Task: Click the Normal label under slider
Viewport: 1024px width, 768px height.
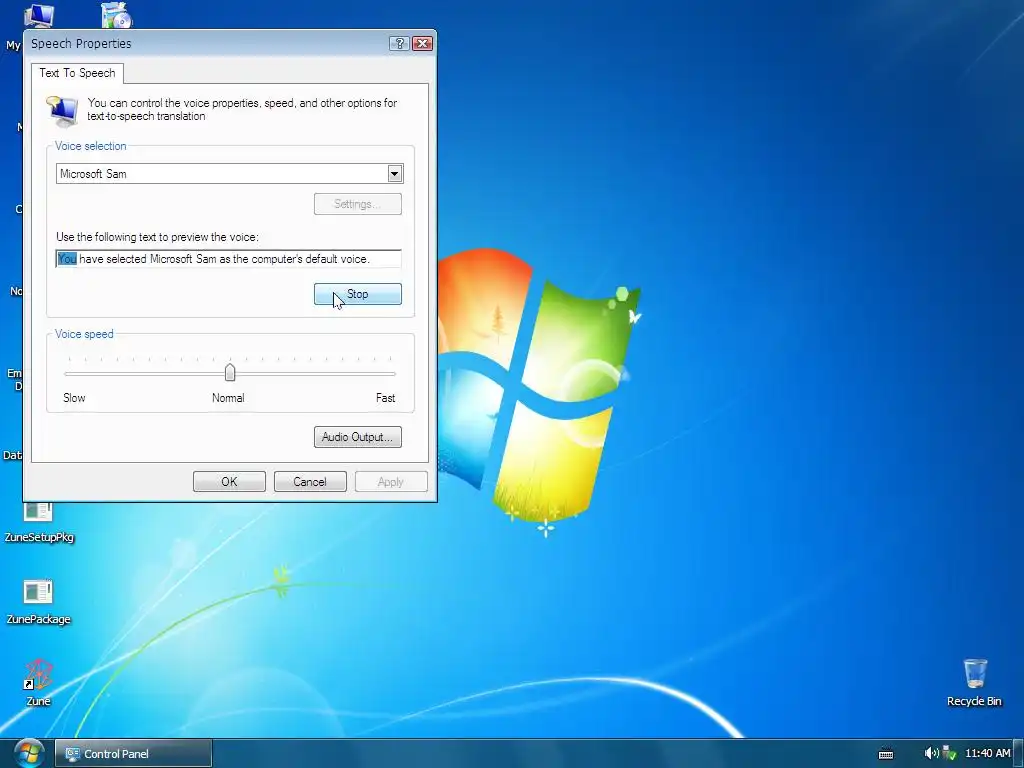Action: 228,398
